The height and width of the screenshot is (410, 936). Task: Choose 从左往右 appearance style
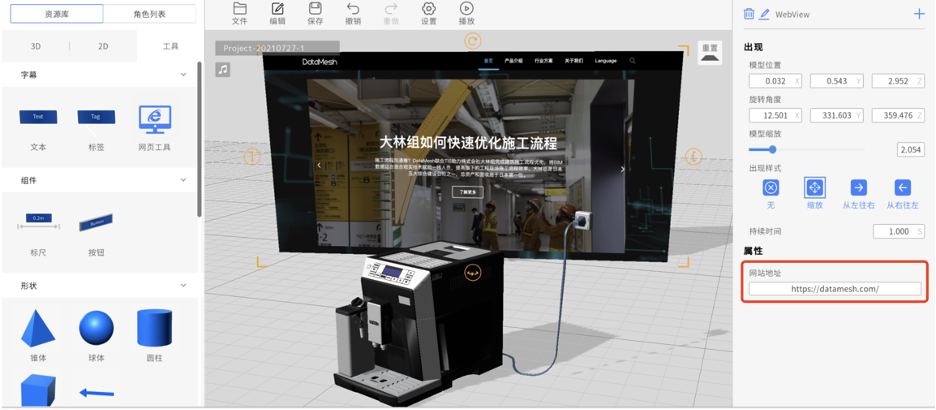click(858, 187)
